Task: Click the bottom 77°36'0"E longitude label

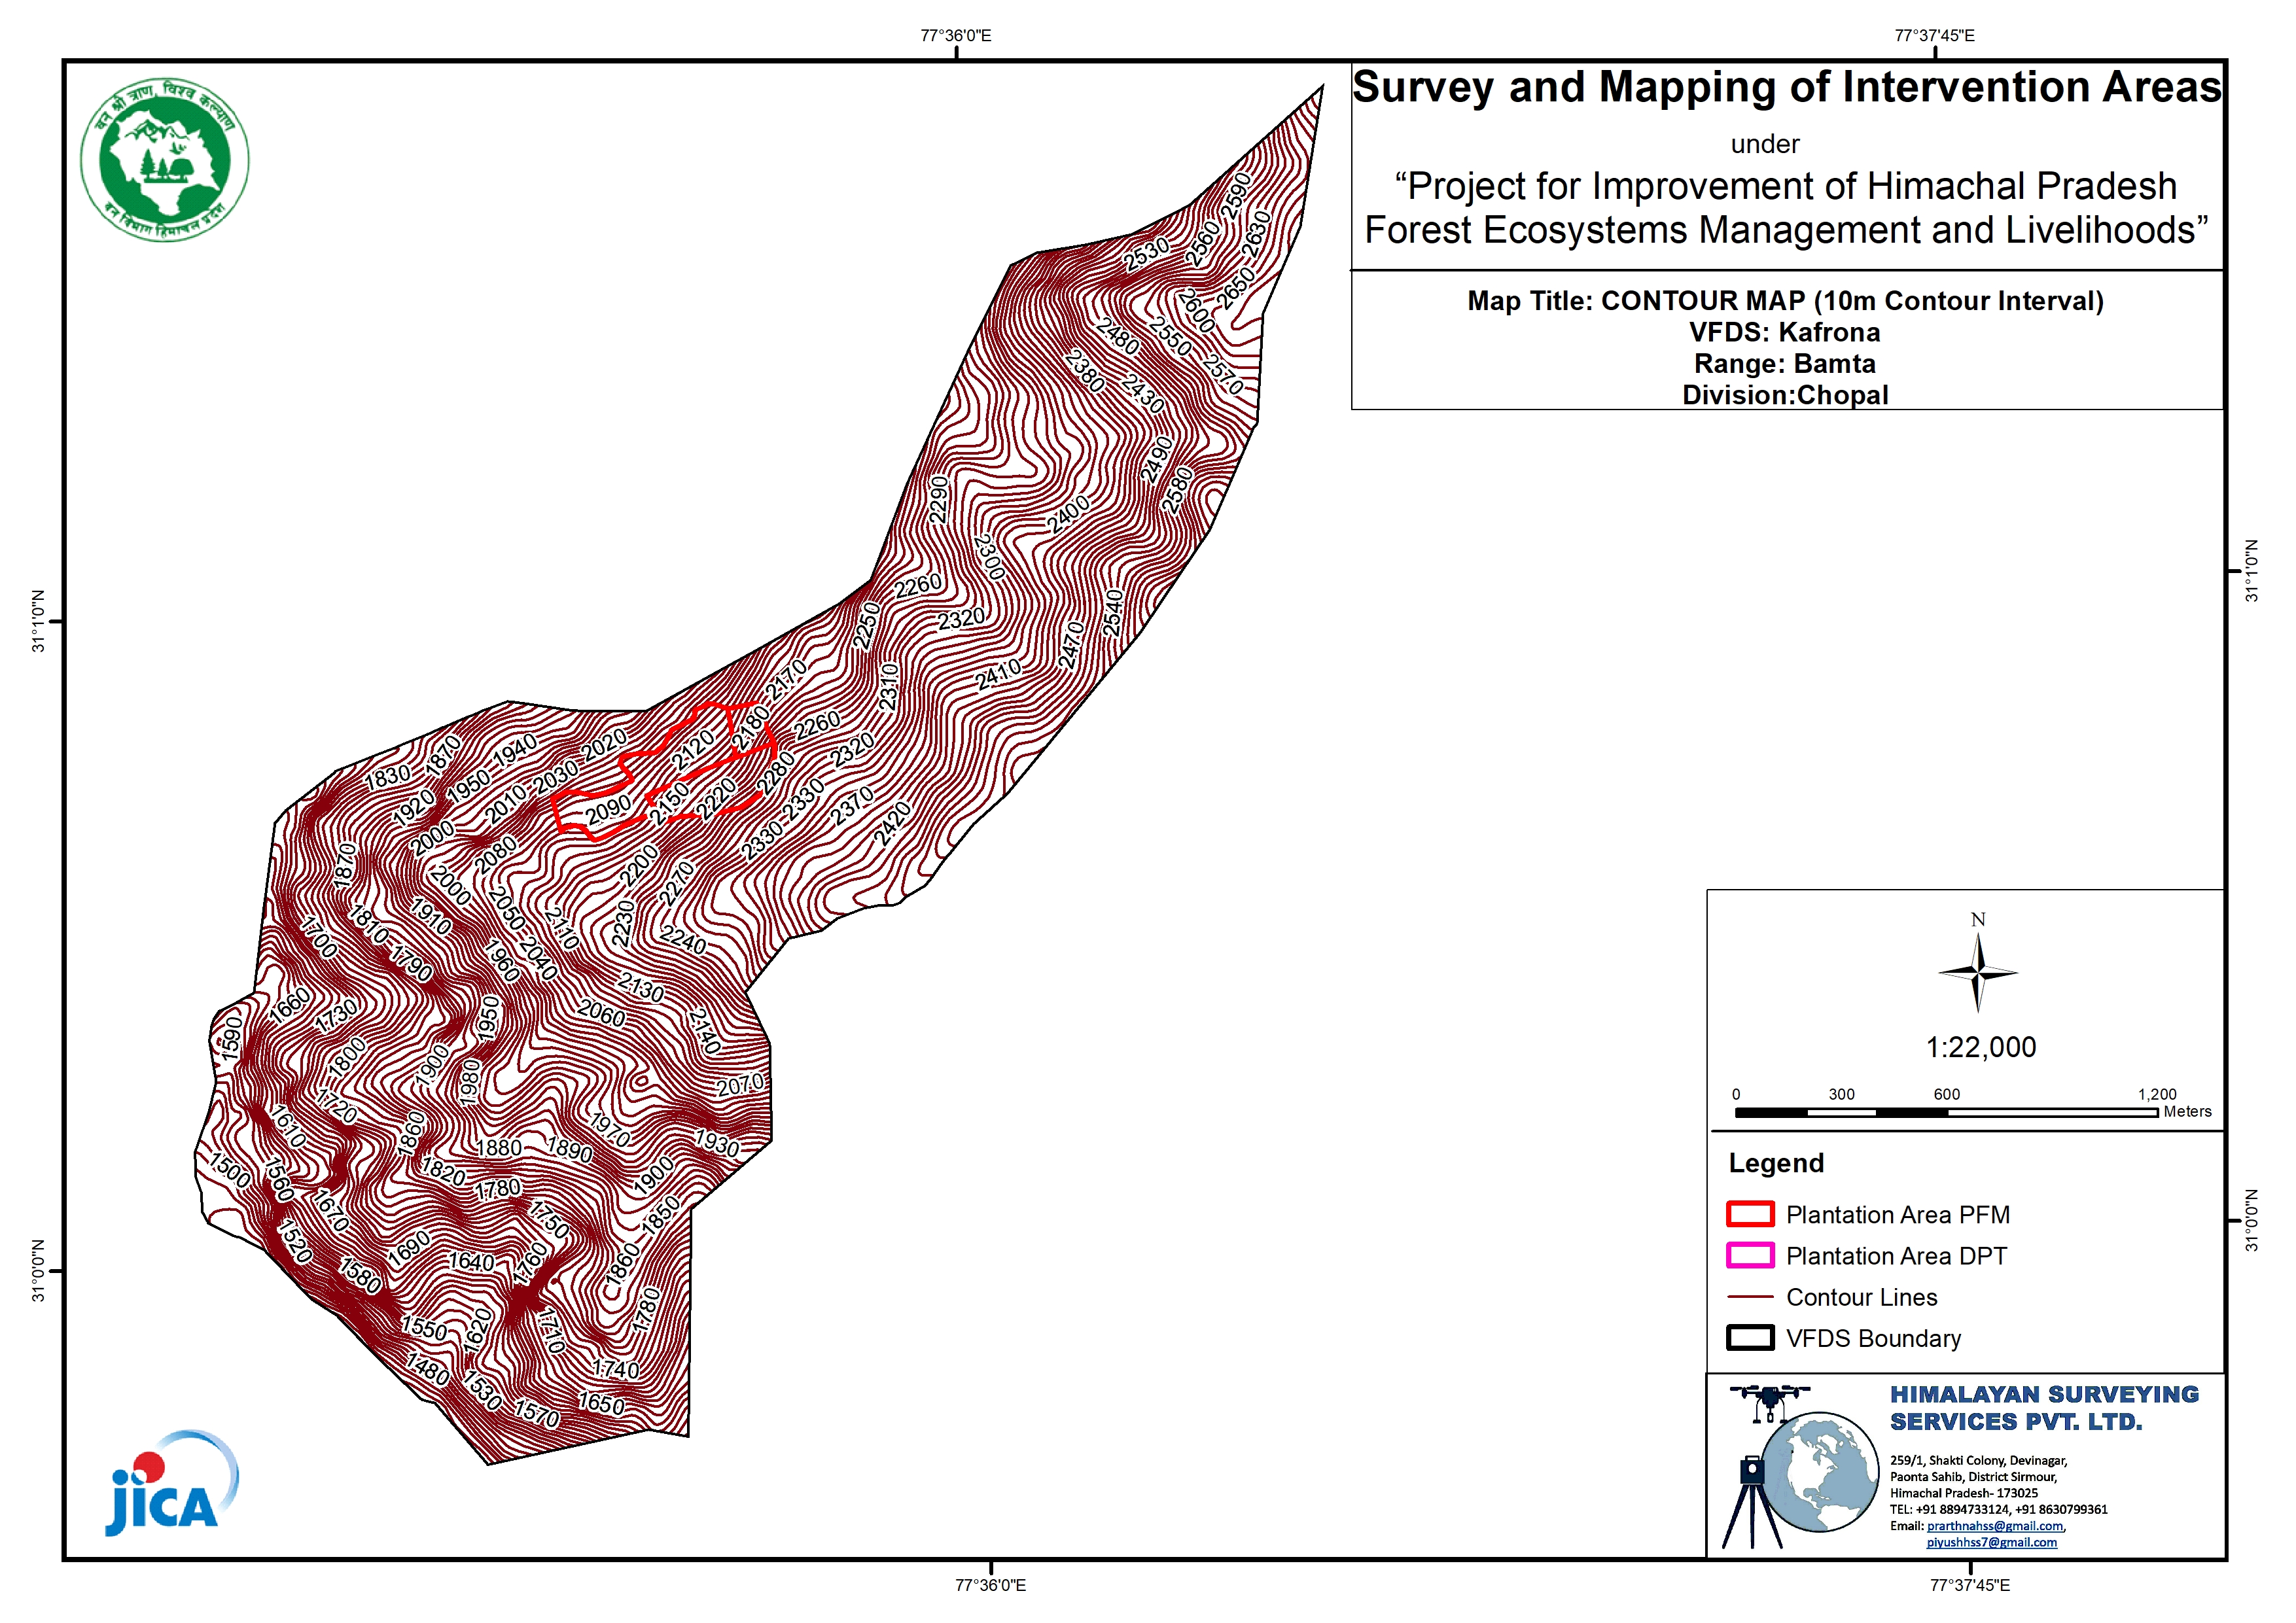Action: tap(990, 1585)
